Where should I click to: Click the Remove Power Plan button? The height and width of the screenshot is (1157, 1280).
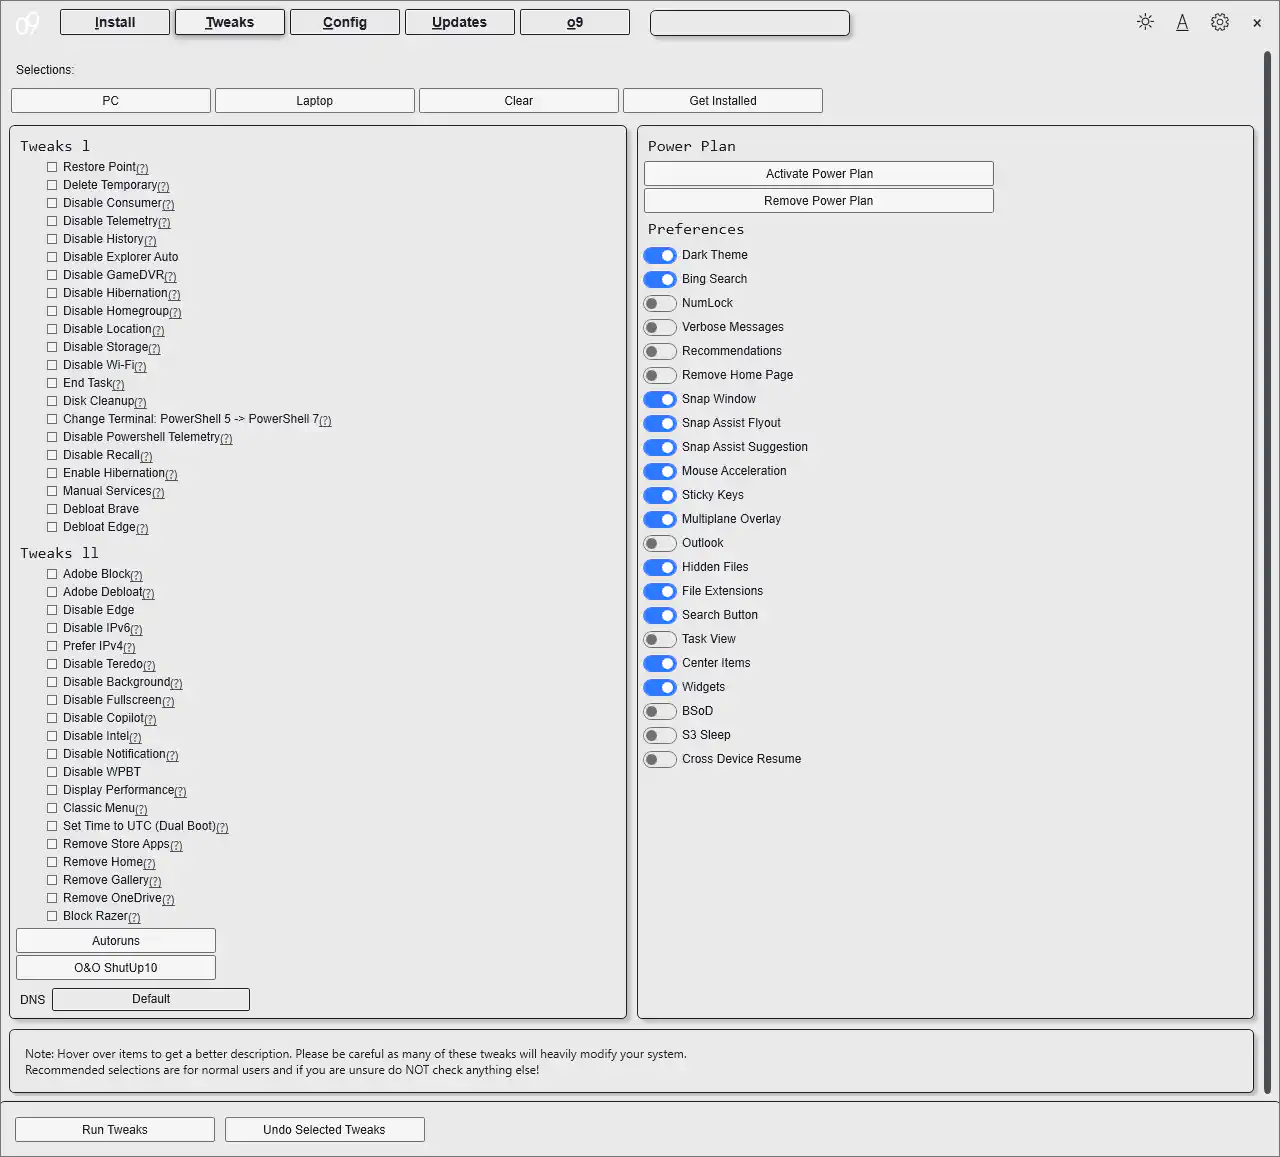[x=818, y=200]
